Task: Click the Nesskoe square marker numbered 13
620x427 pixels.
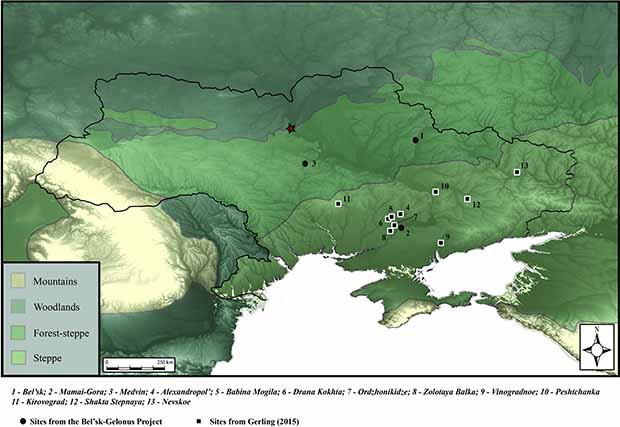Action: tap(517, 173)
